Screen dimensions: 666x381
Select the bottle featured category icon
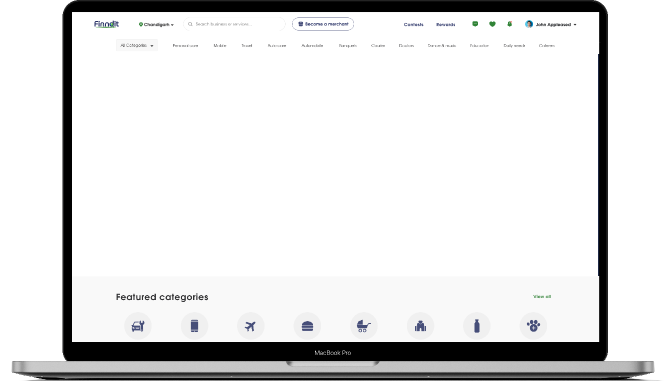click(477, 326)
